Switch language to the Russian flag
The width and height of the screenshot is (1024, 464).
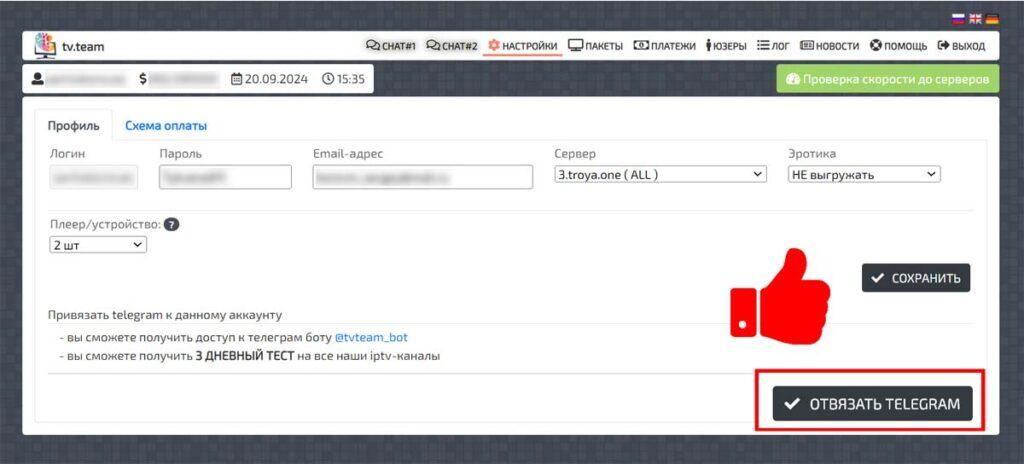click(x=958, y=19)
